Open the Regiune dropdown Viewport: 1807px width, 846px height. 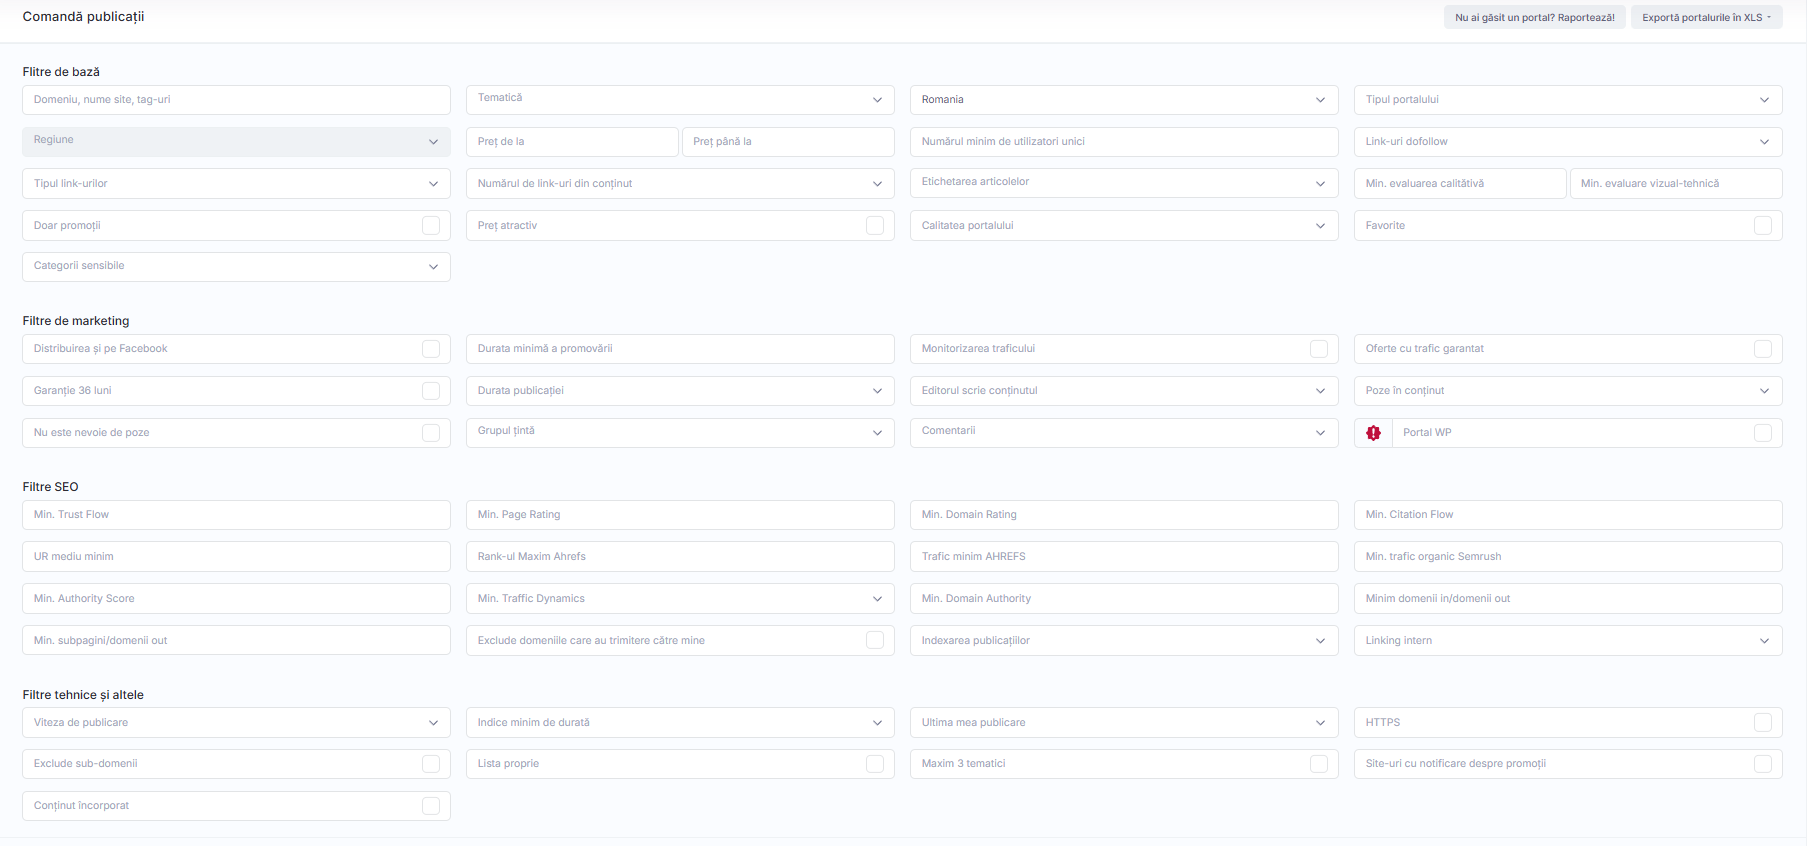[x=236, y=142]
